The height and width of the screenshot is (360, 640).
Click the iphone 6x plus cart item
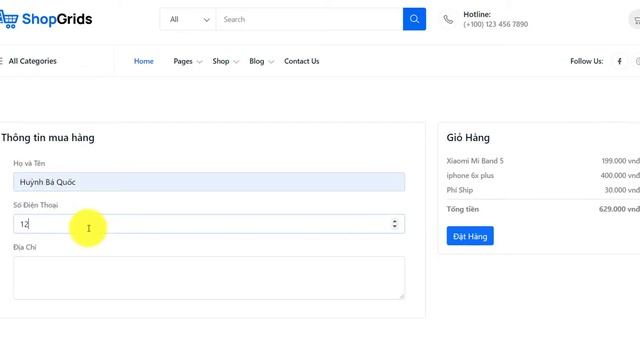(x=470, y=176)
